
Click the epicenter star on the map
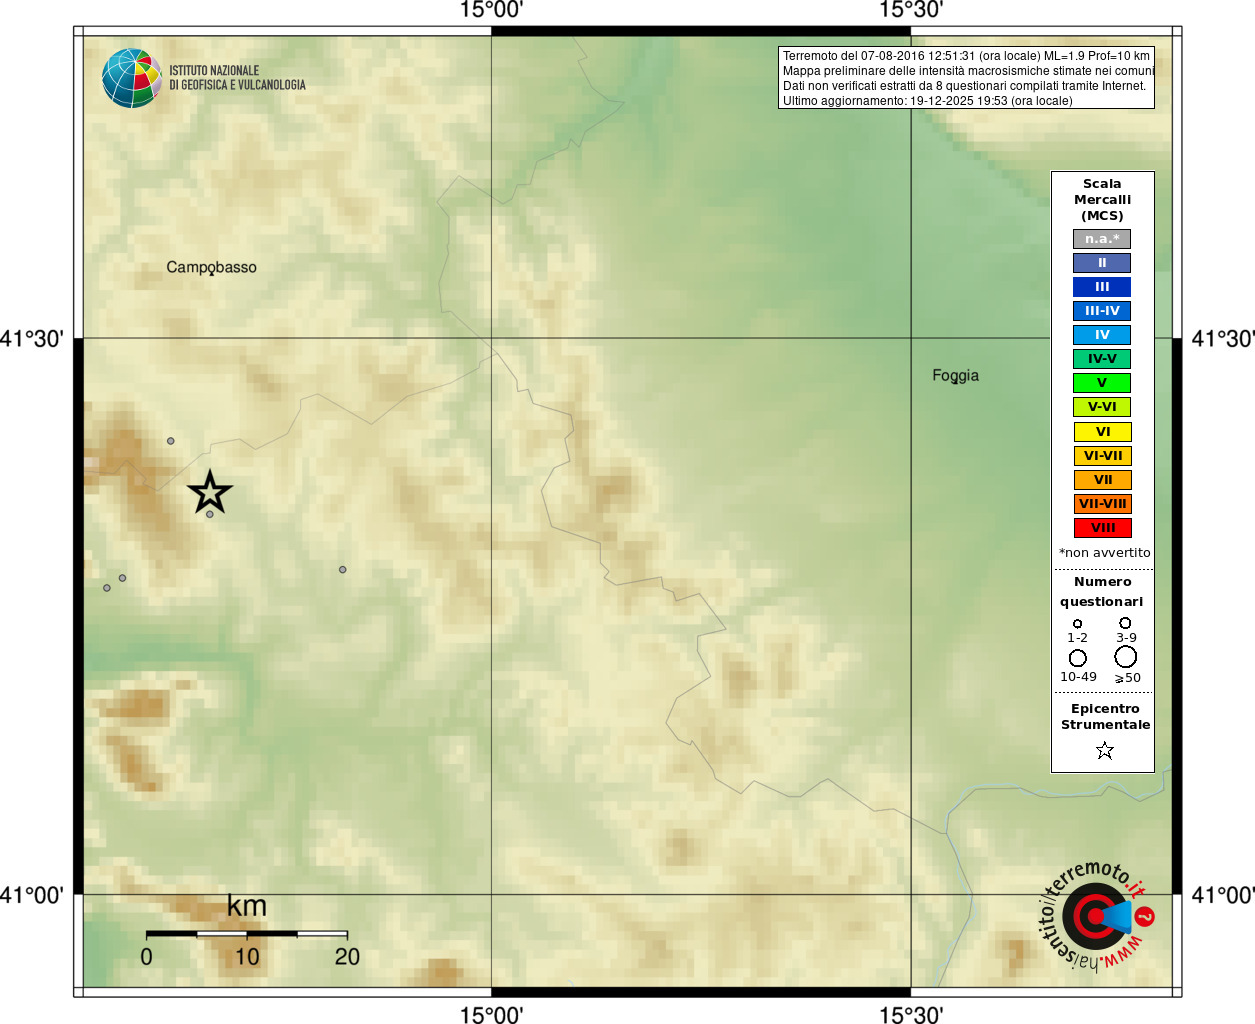coord(210,493)
